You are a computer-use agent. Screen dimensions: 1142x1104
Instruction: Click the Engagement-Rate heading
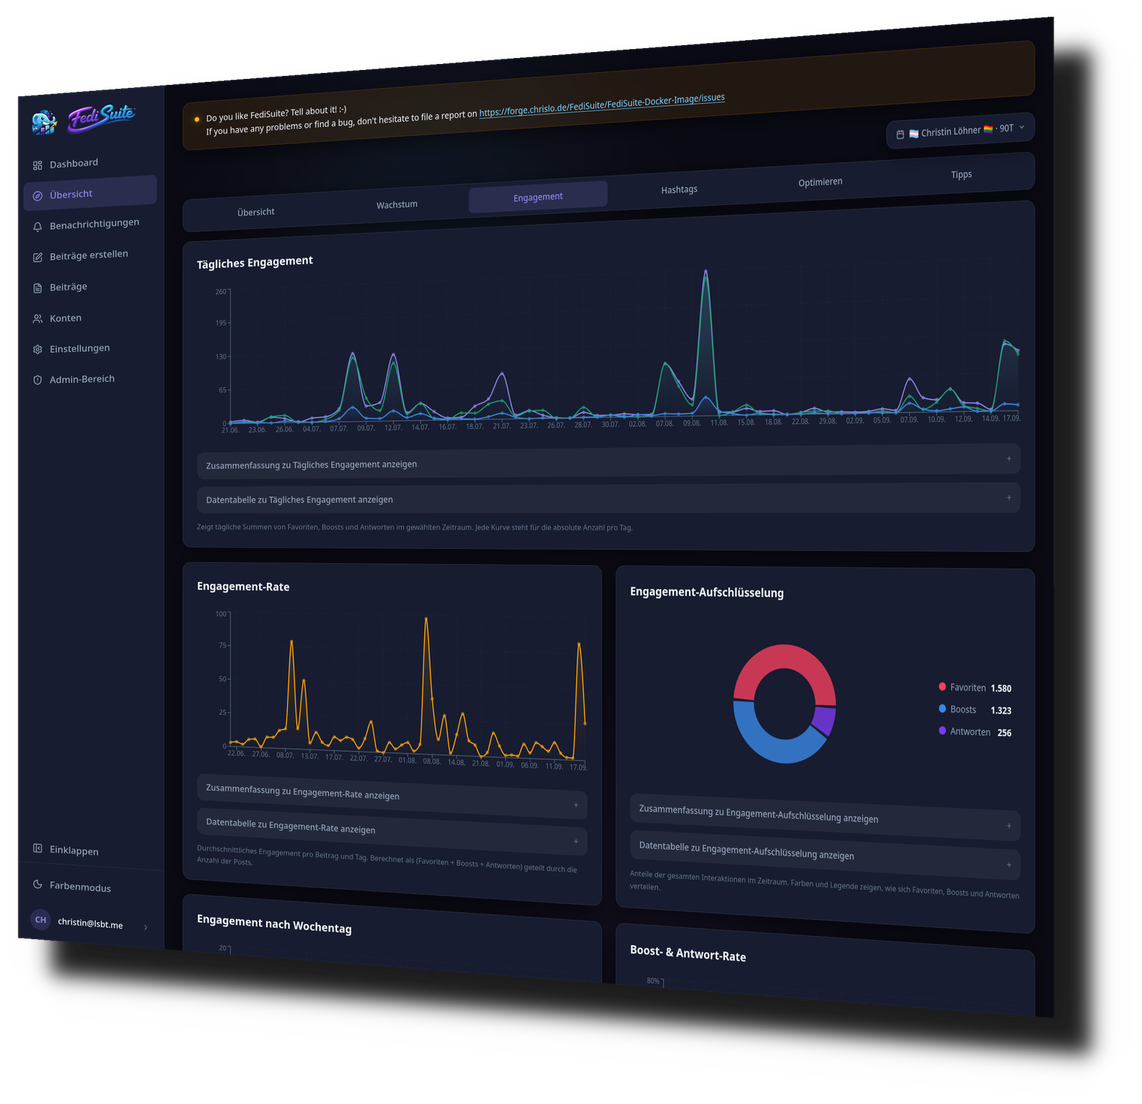tap(243, 586)
